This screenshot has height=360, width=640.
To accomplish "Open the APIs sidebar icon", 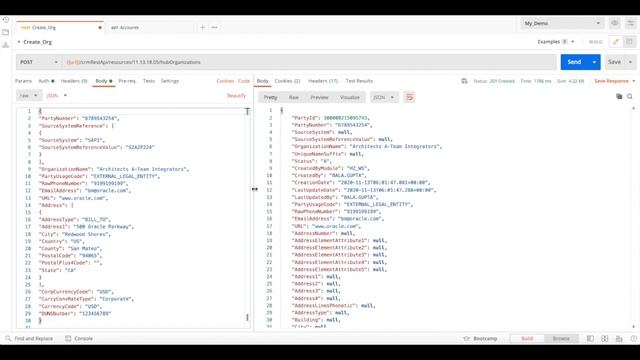I will pyautogui.click(x=6, y=45).
